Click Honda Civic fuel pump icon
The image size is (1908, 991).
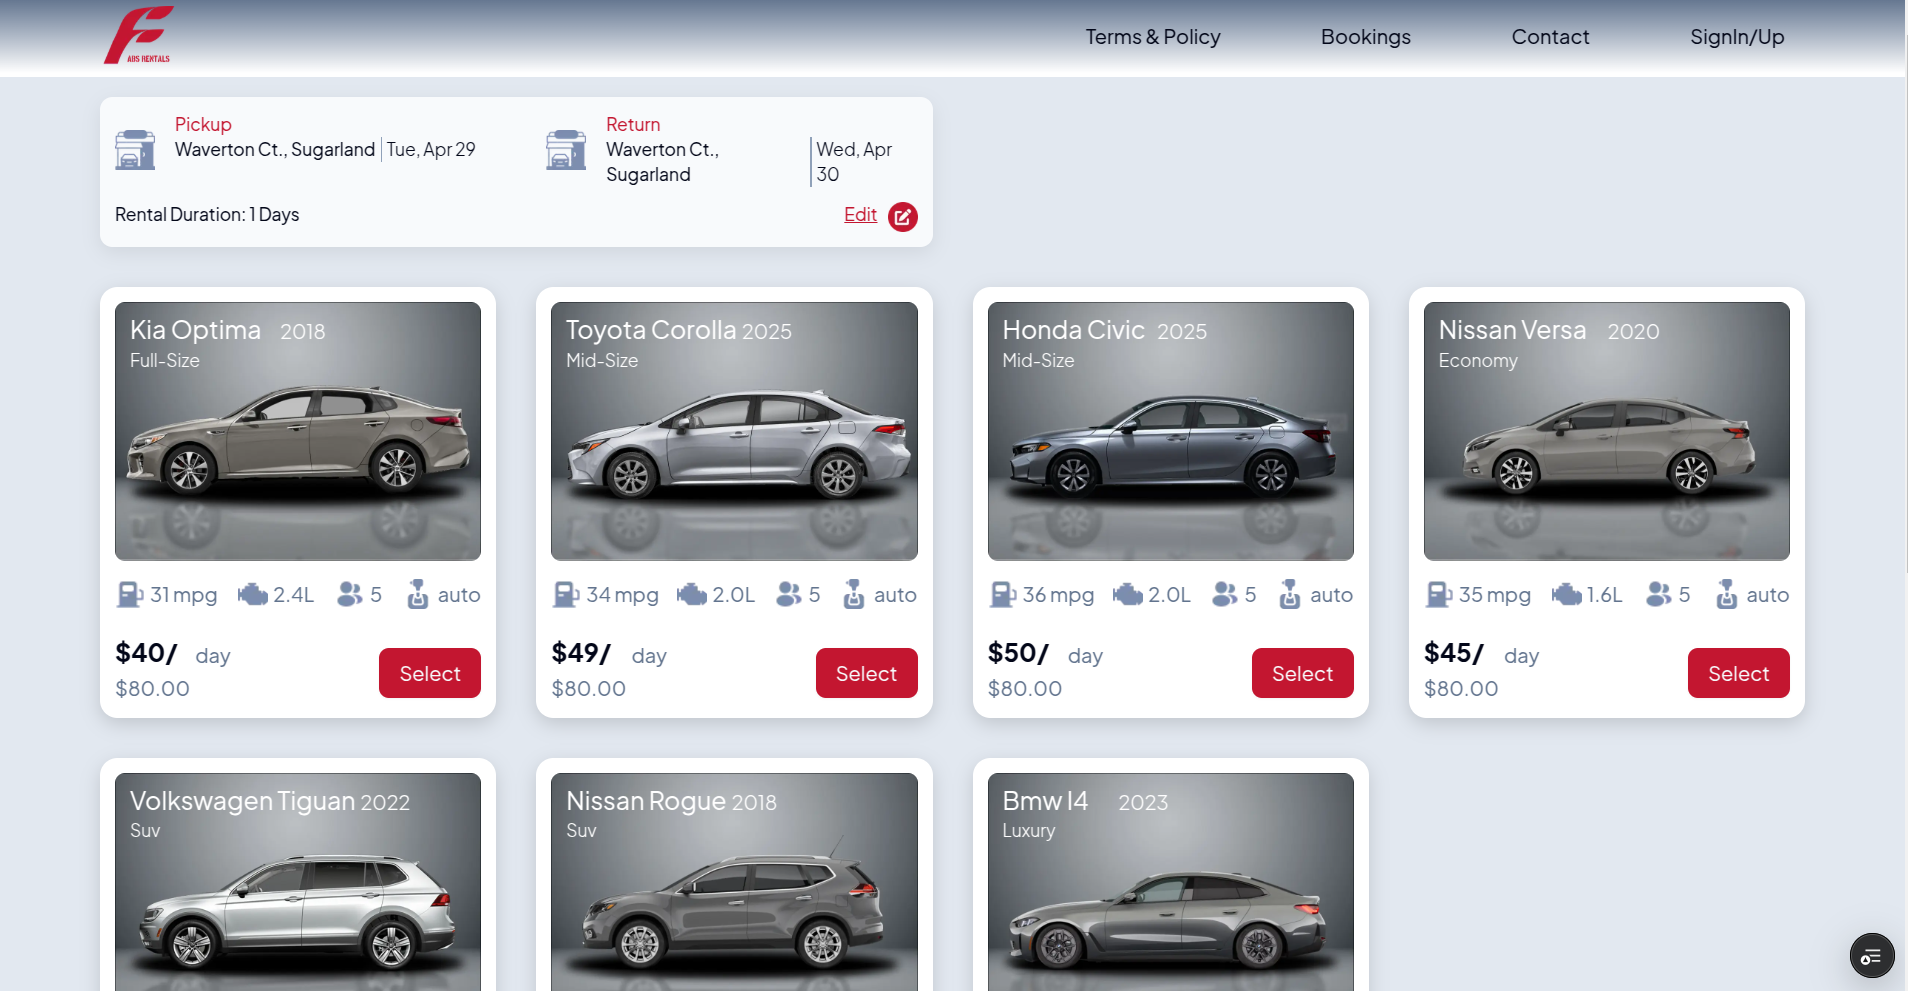1003,595
